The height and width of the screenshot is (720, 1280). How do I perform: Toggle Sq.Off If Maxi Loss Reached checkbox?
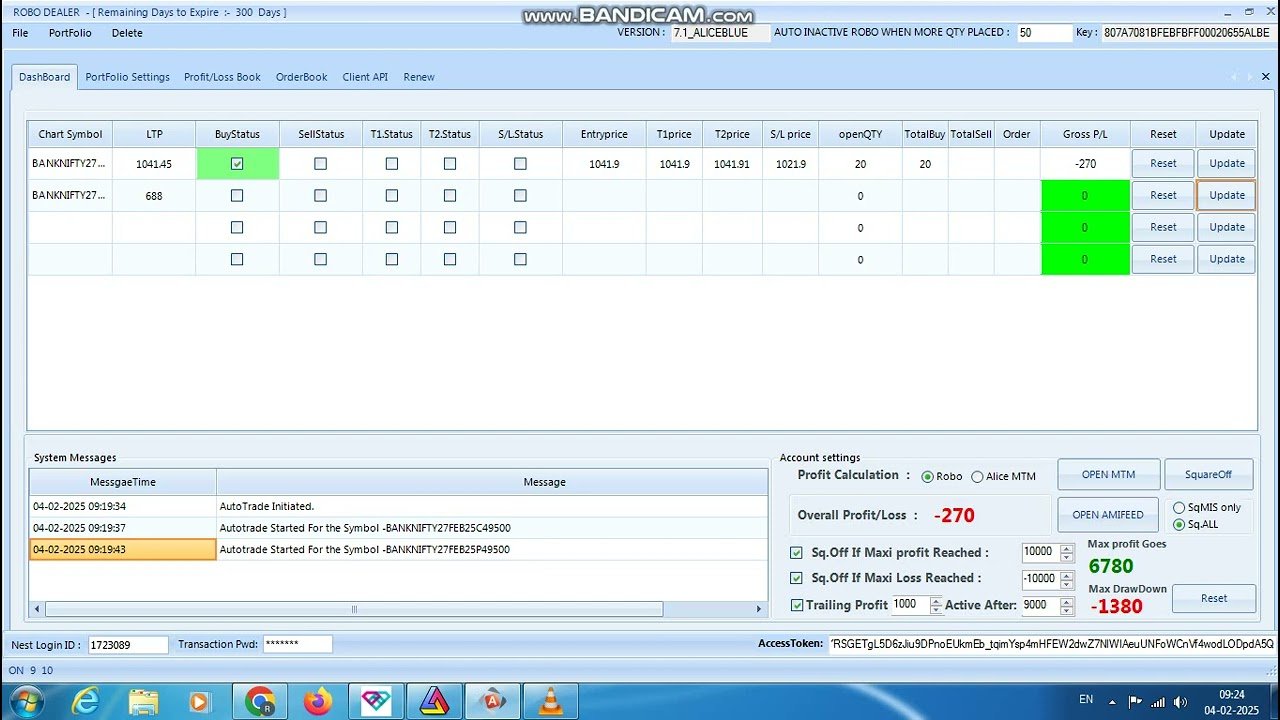point(796,578)
